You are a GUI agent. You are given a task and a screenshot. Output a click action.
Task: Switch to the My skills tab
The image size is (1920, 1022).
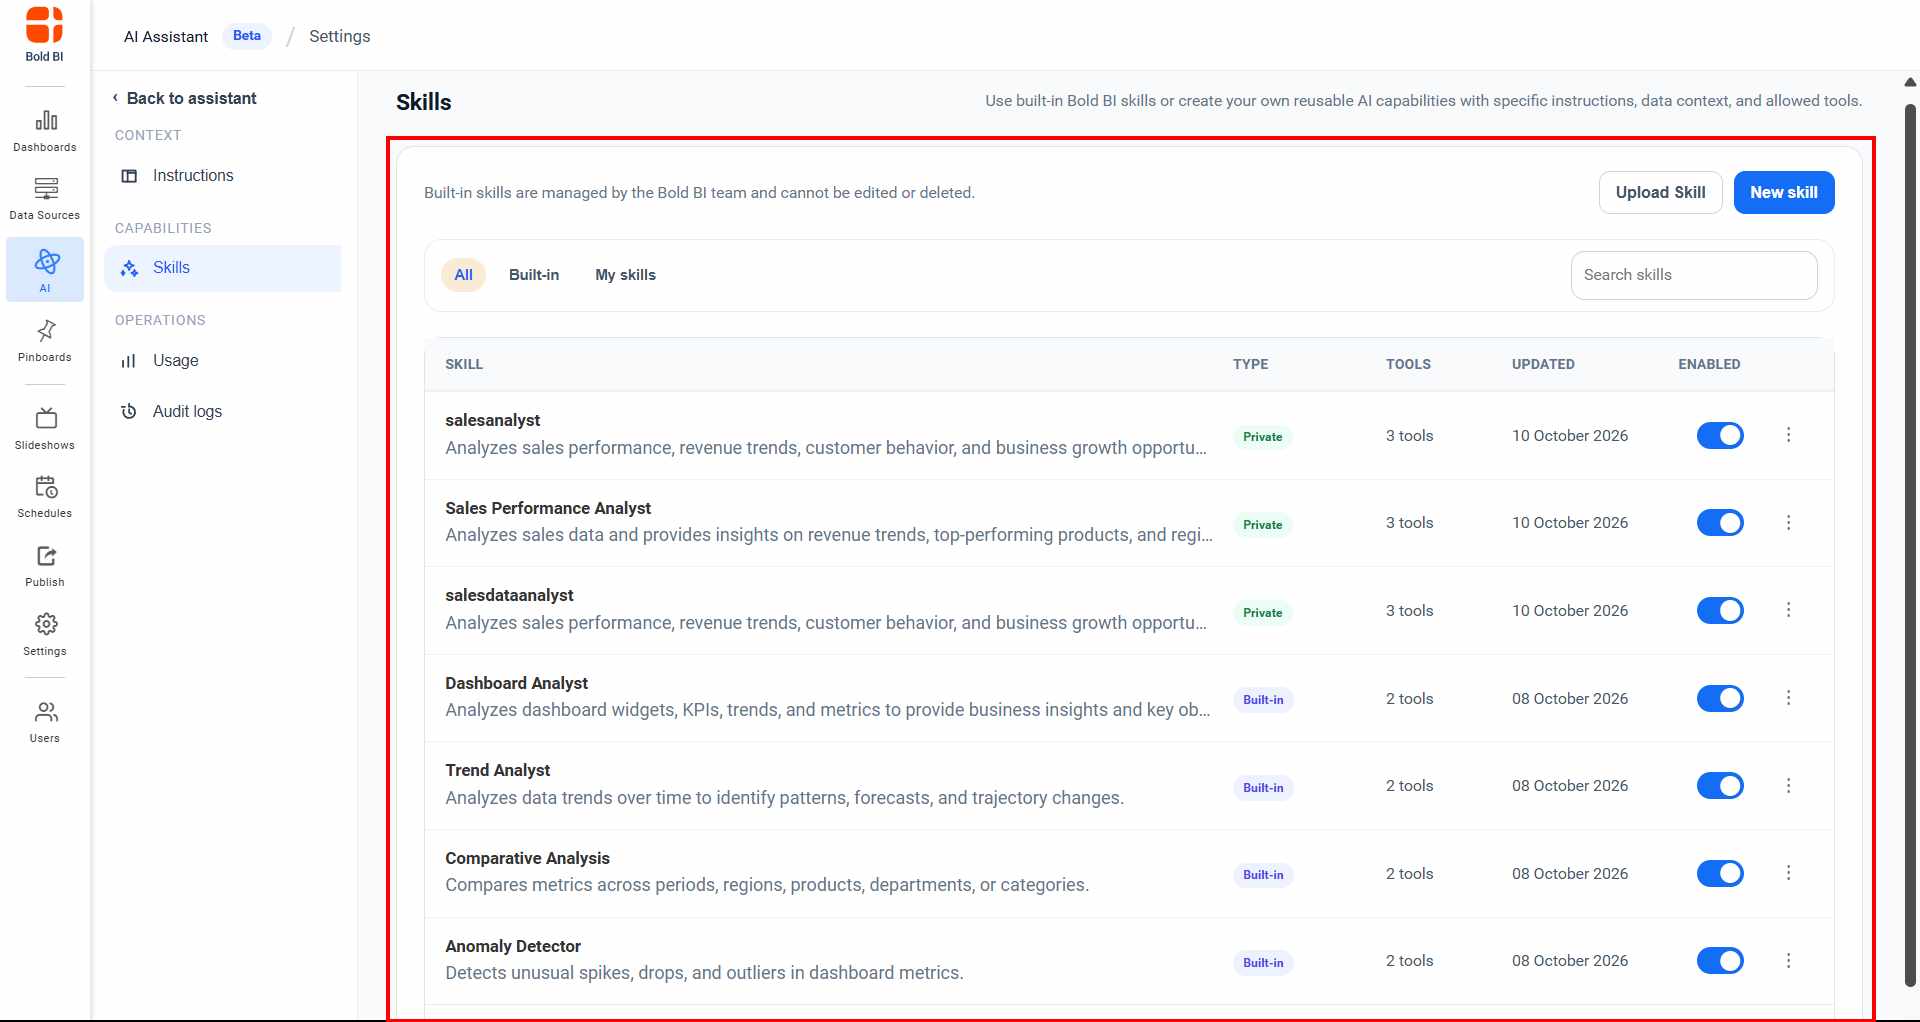click(626, 275)
